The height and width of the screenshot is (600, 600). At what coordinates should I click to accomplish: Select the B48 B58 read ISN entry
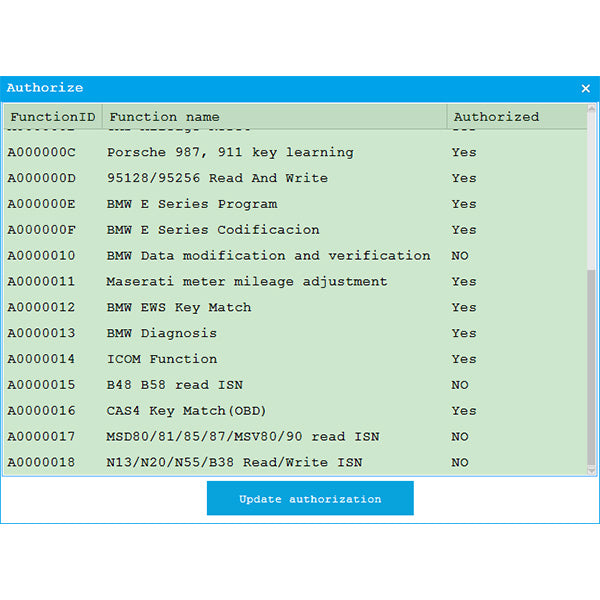coord(174,385)
